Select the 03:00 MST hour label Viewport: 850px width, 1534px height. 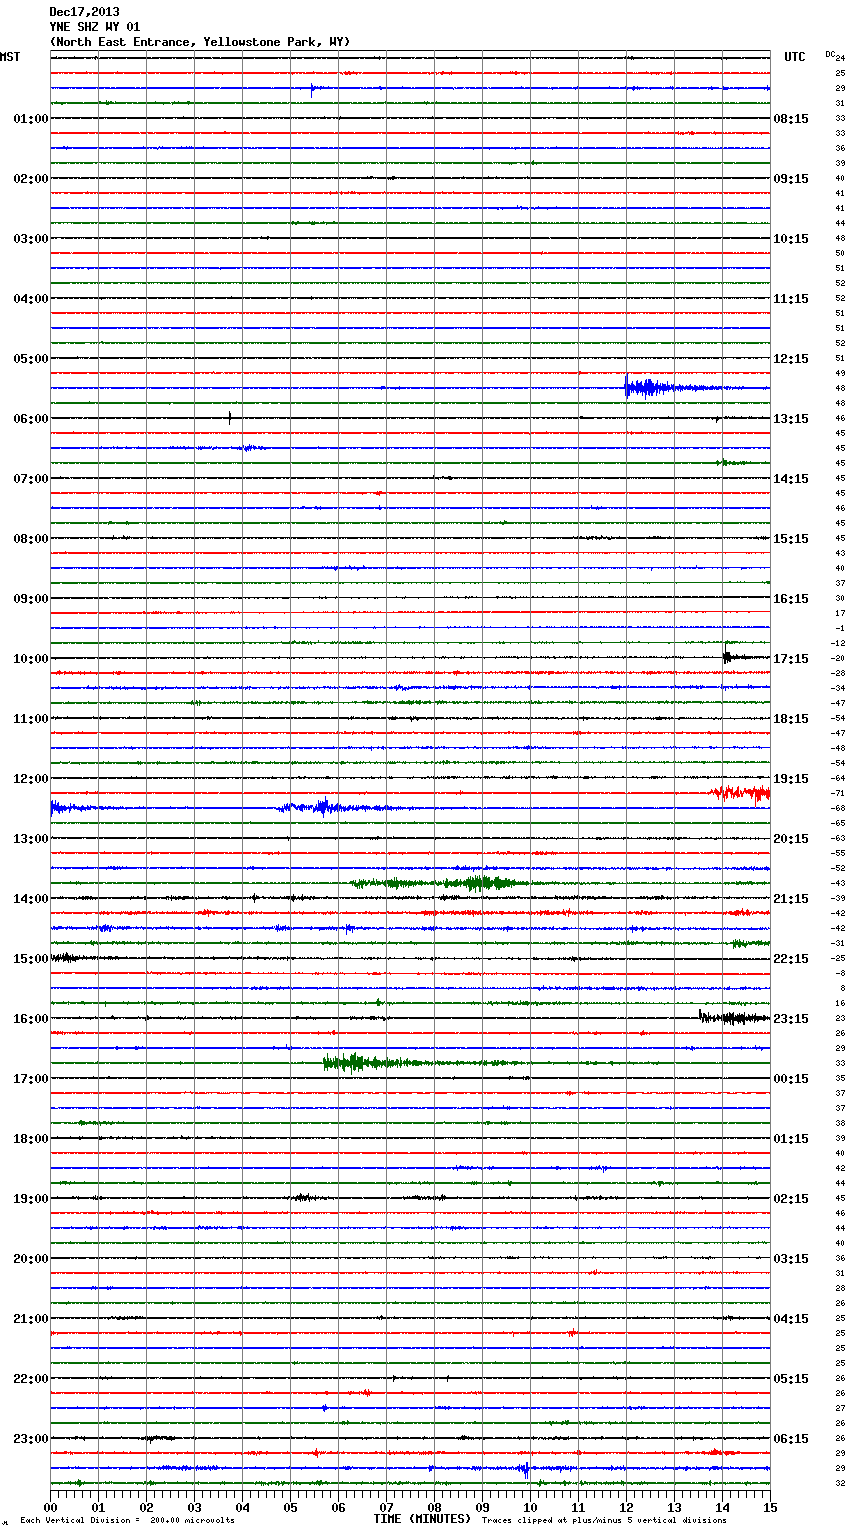tap(30, 239)
